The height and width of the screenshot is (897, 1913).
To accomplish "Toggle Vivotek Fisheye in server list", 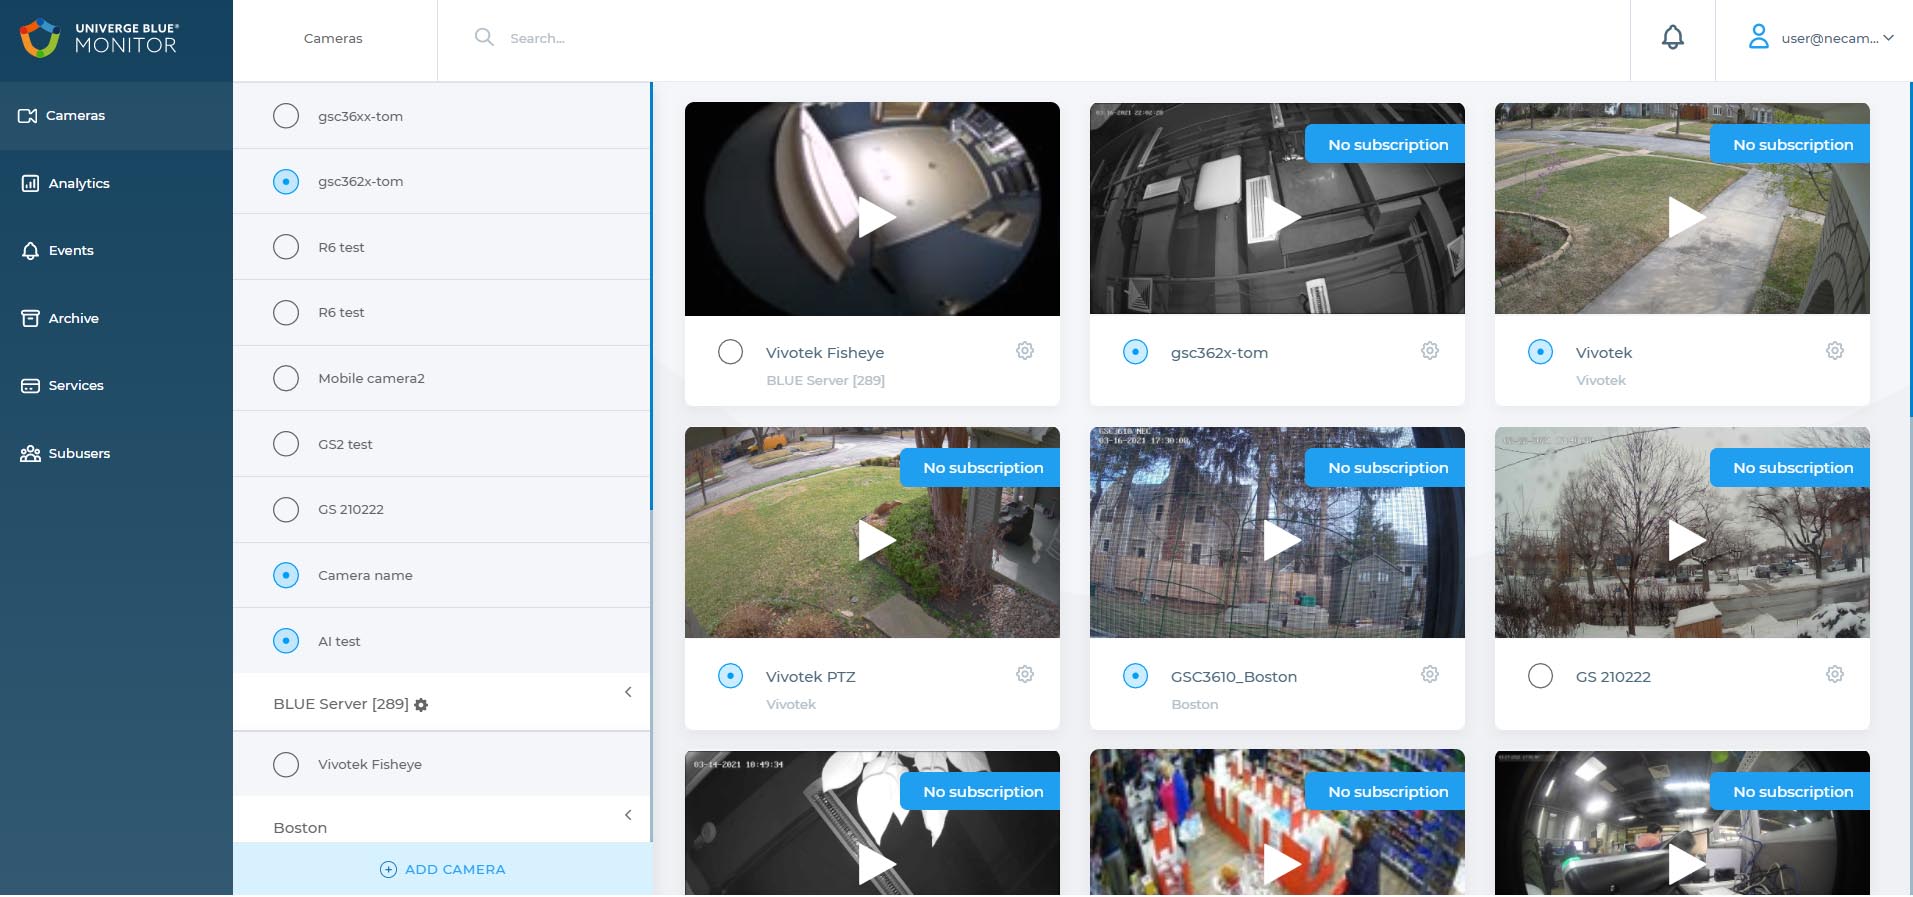I will tap(286, 764).
